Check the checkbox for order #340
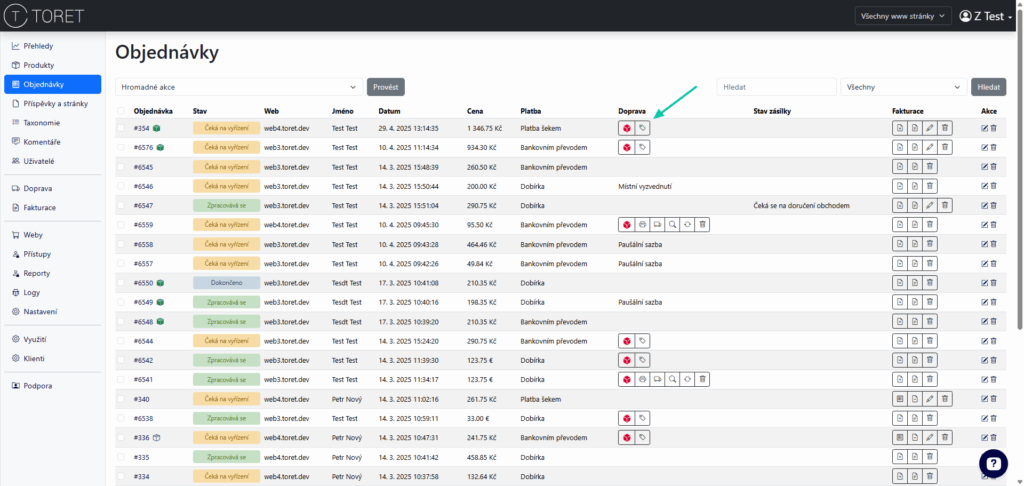This screenshot has height=486, width=1024. pos(120,398)
